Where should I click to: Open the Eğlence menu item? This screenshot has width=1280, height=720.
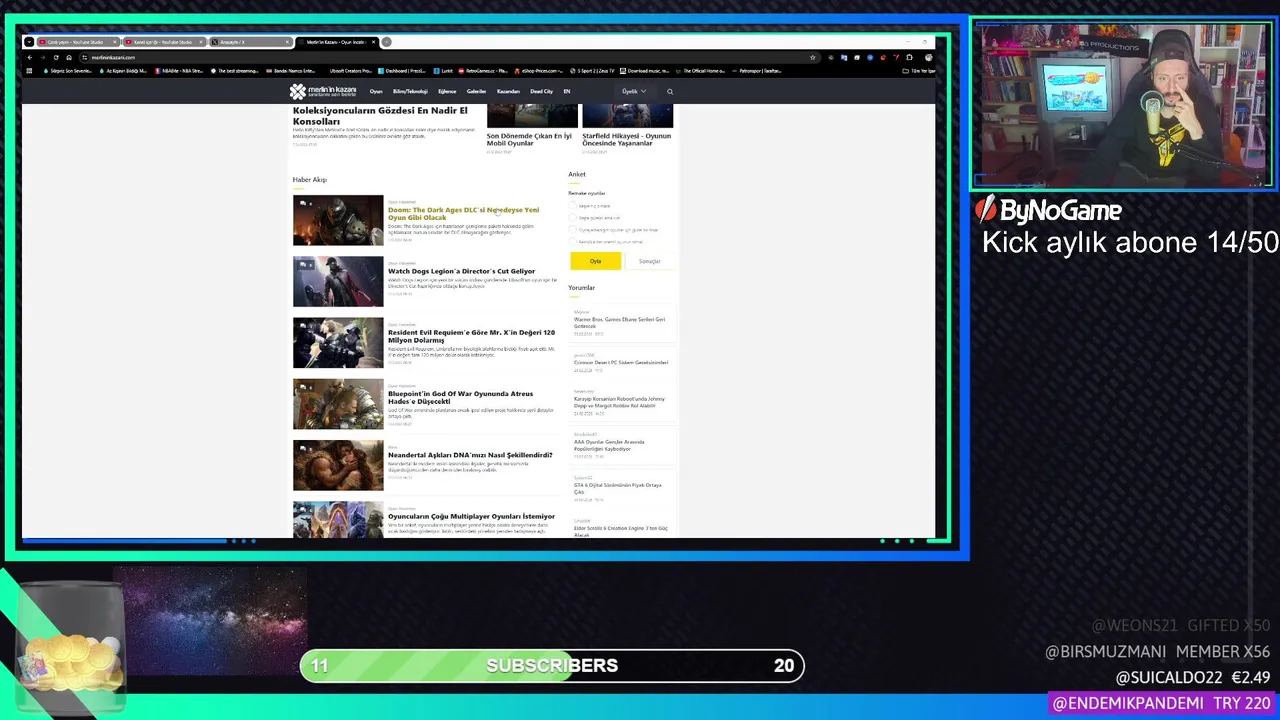(x=447, y=91)
